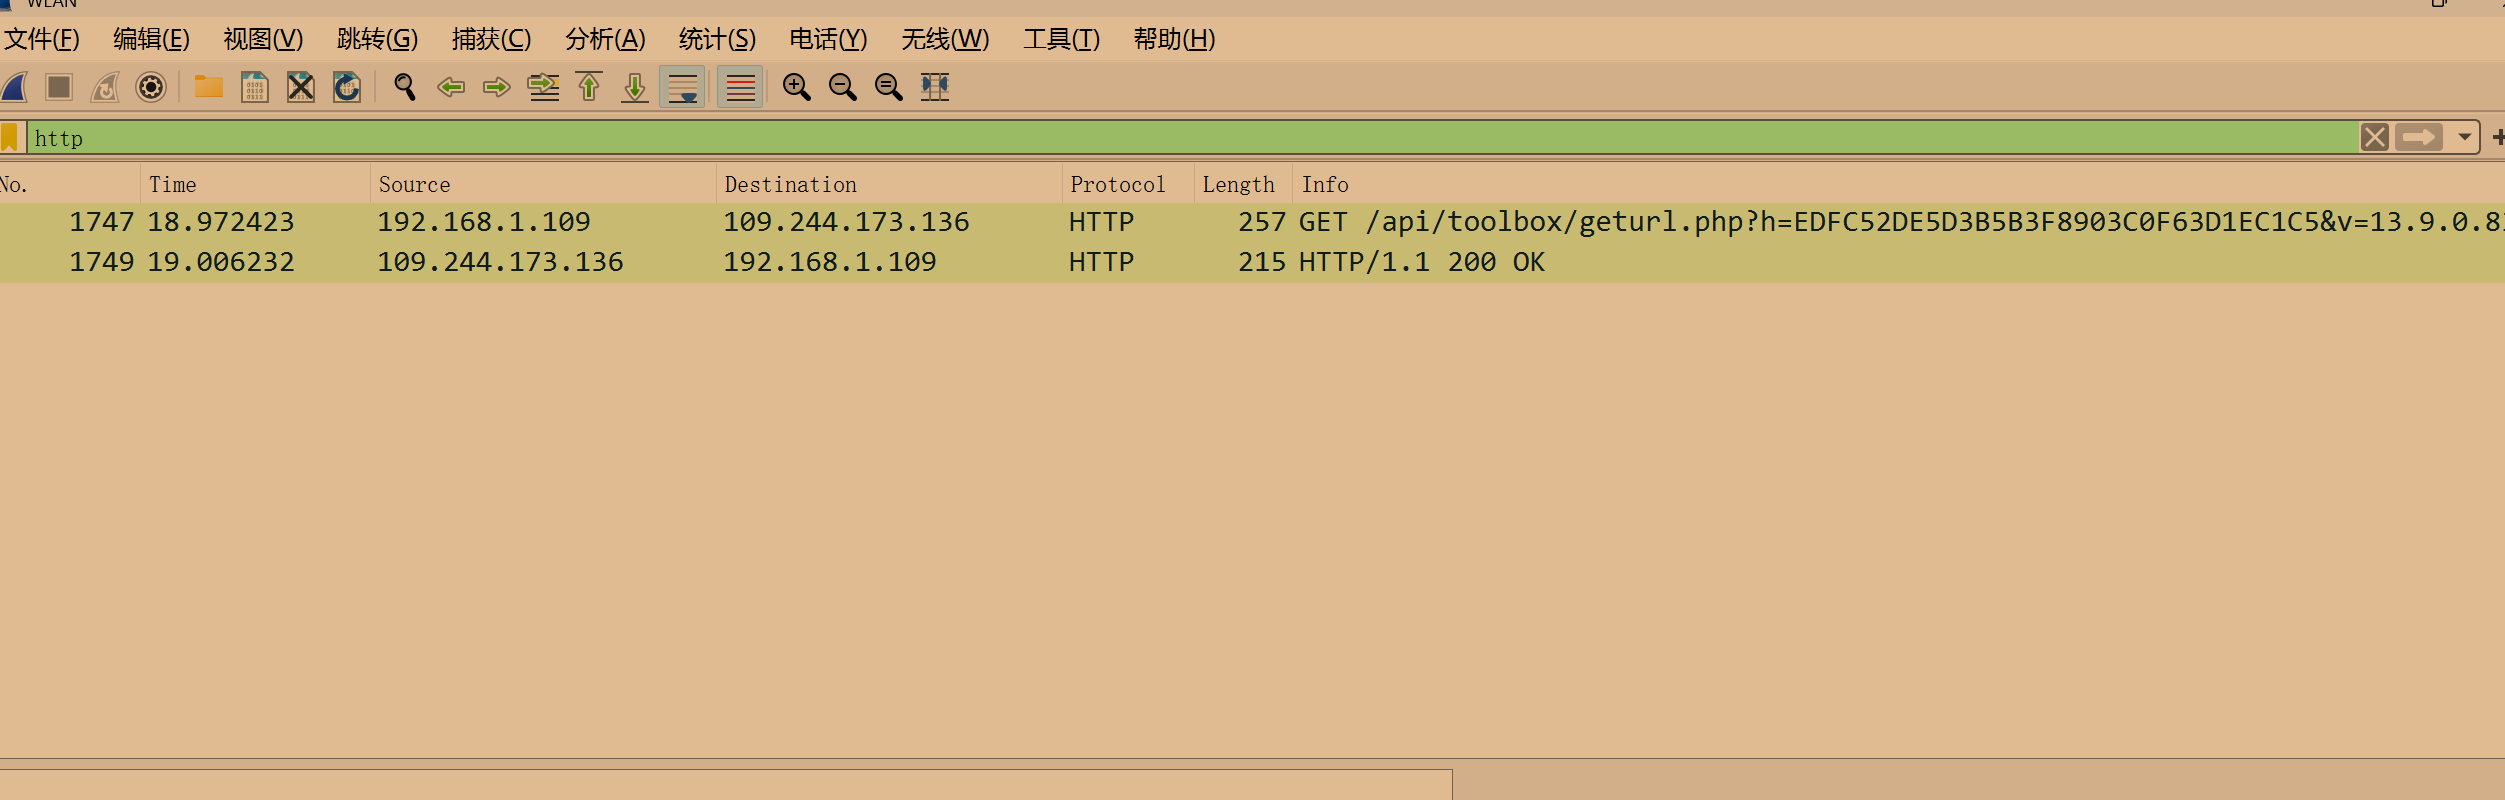
Task: Open display filter history dropdown
Action: click(x=2464, y=137)
